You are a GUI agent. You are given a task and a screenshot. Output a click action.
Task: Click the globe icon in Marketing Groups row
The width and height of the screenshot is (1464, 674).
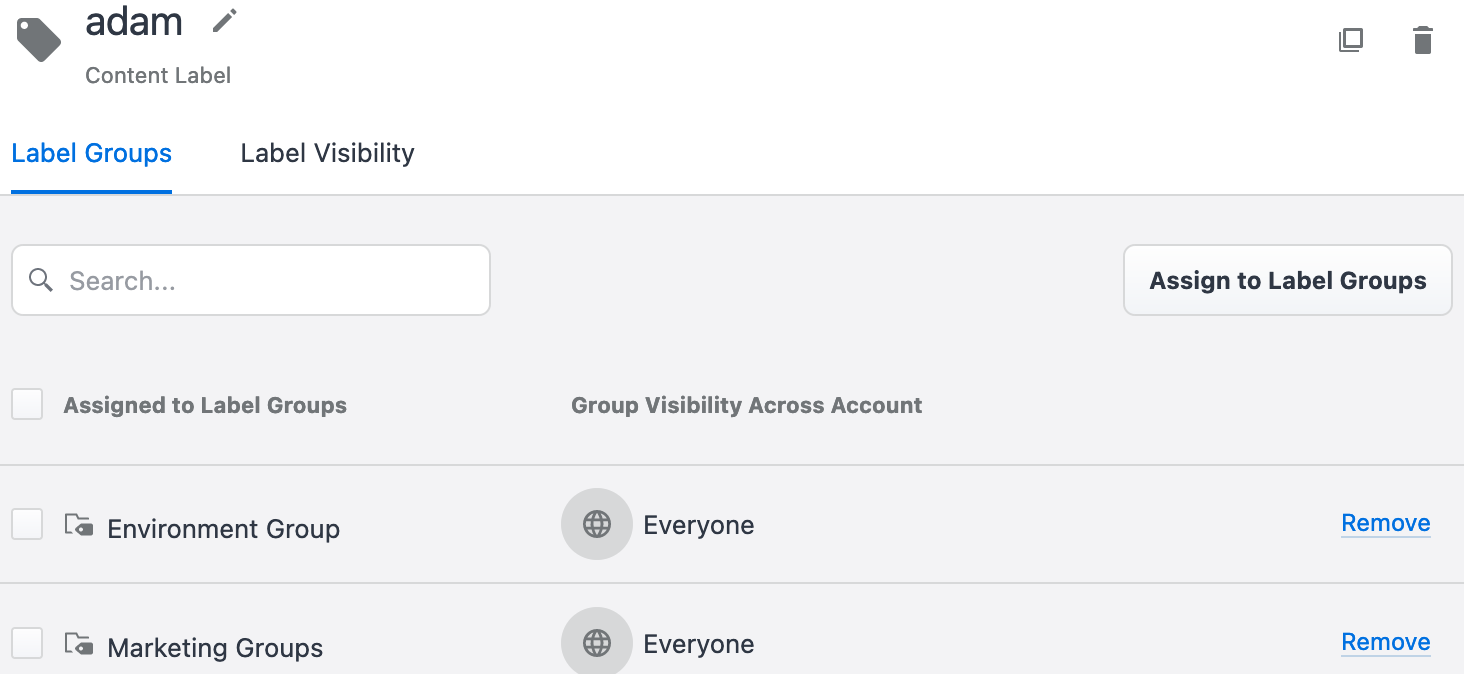point(597,643)
